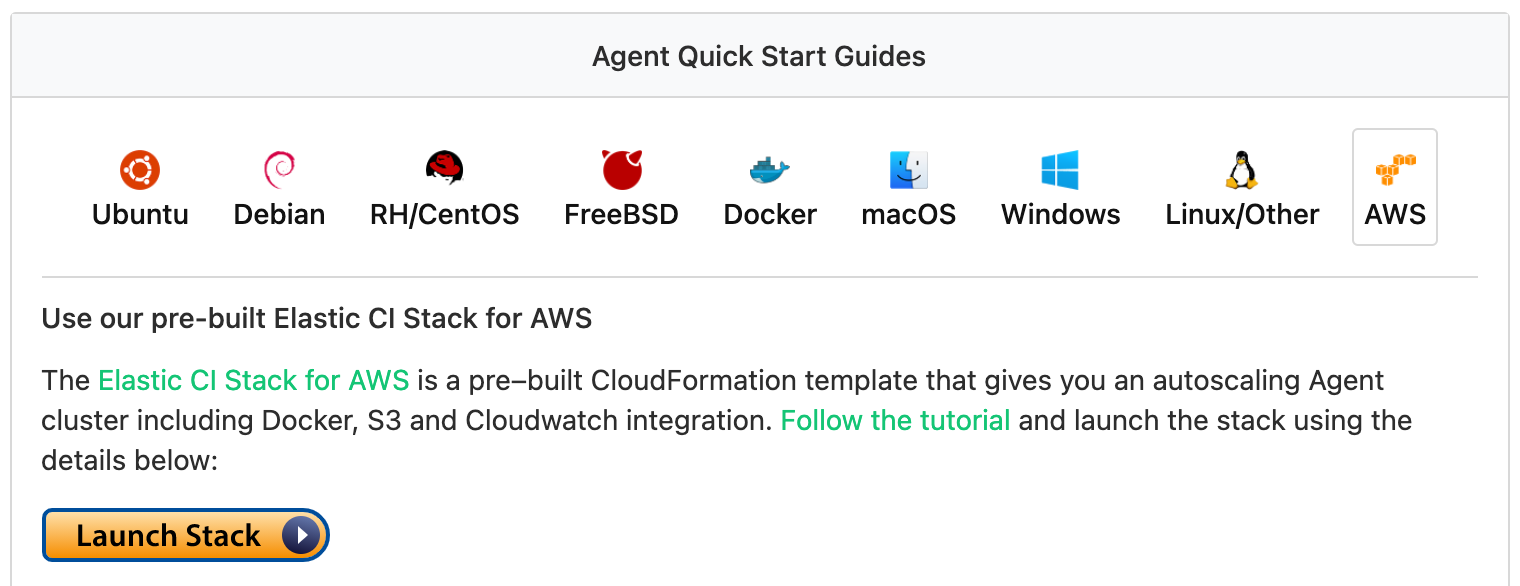Select the Docker whale icon
Viewport: 1520px width, 586px height.
769,170
